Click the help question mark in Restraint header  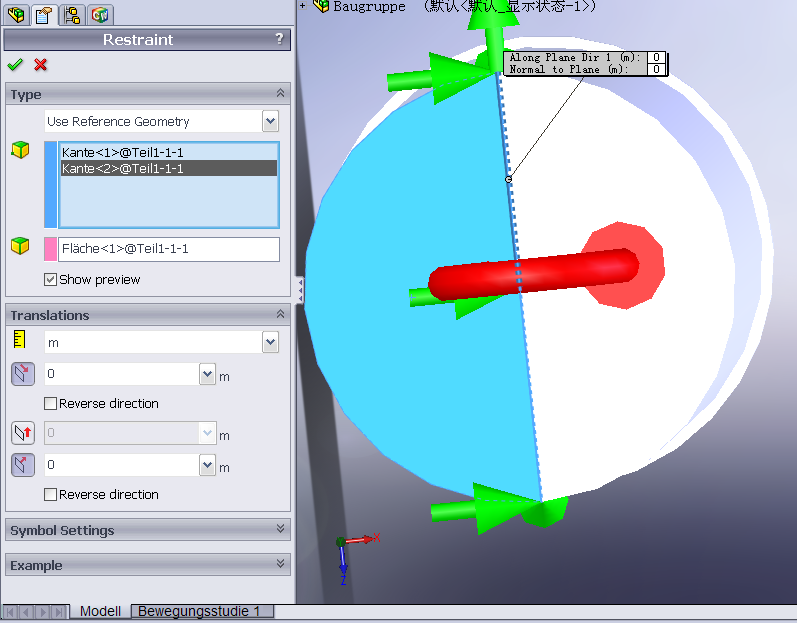[279, 39]
